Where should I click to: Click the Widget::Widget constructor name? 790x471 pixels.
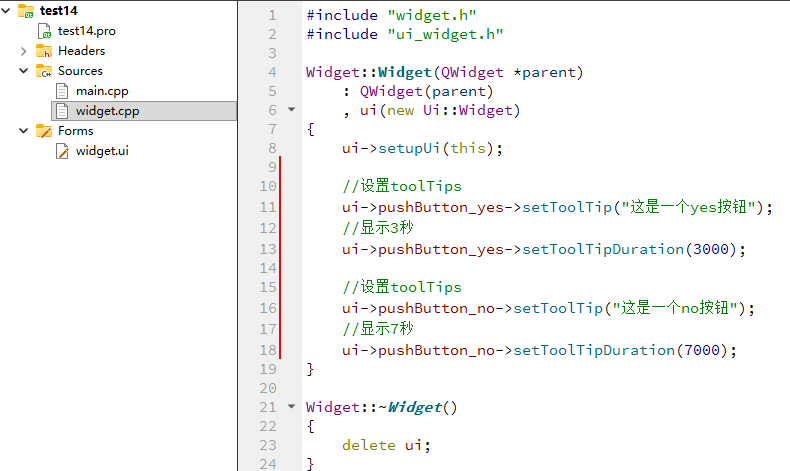point(405,72)
